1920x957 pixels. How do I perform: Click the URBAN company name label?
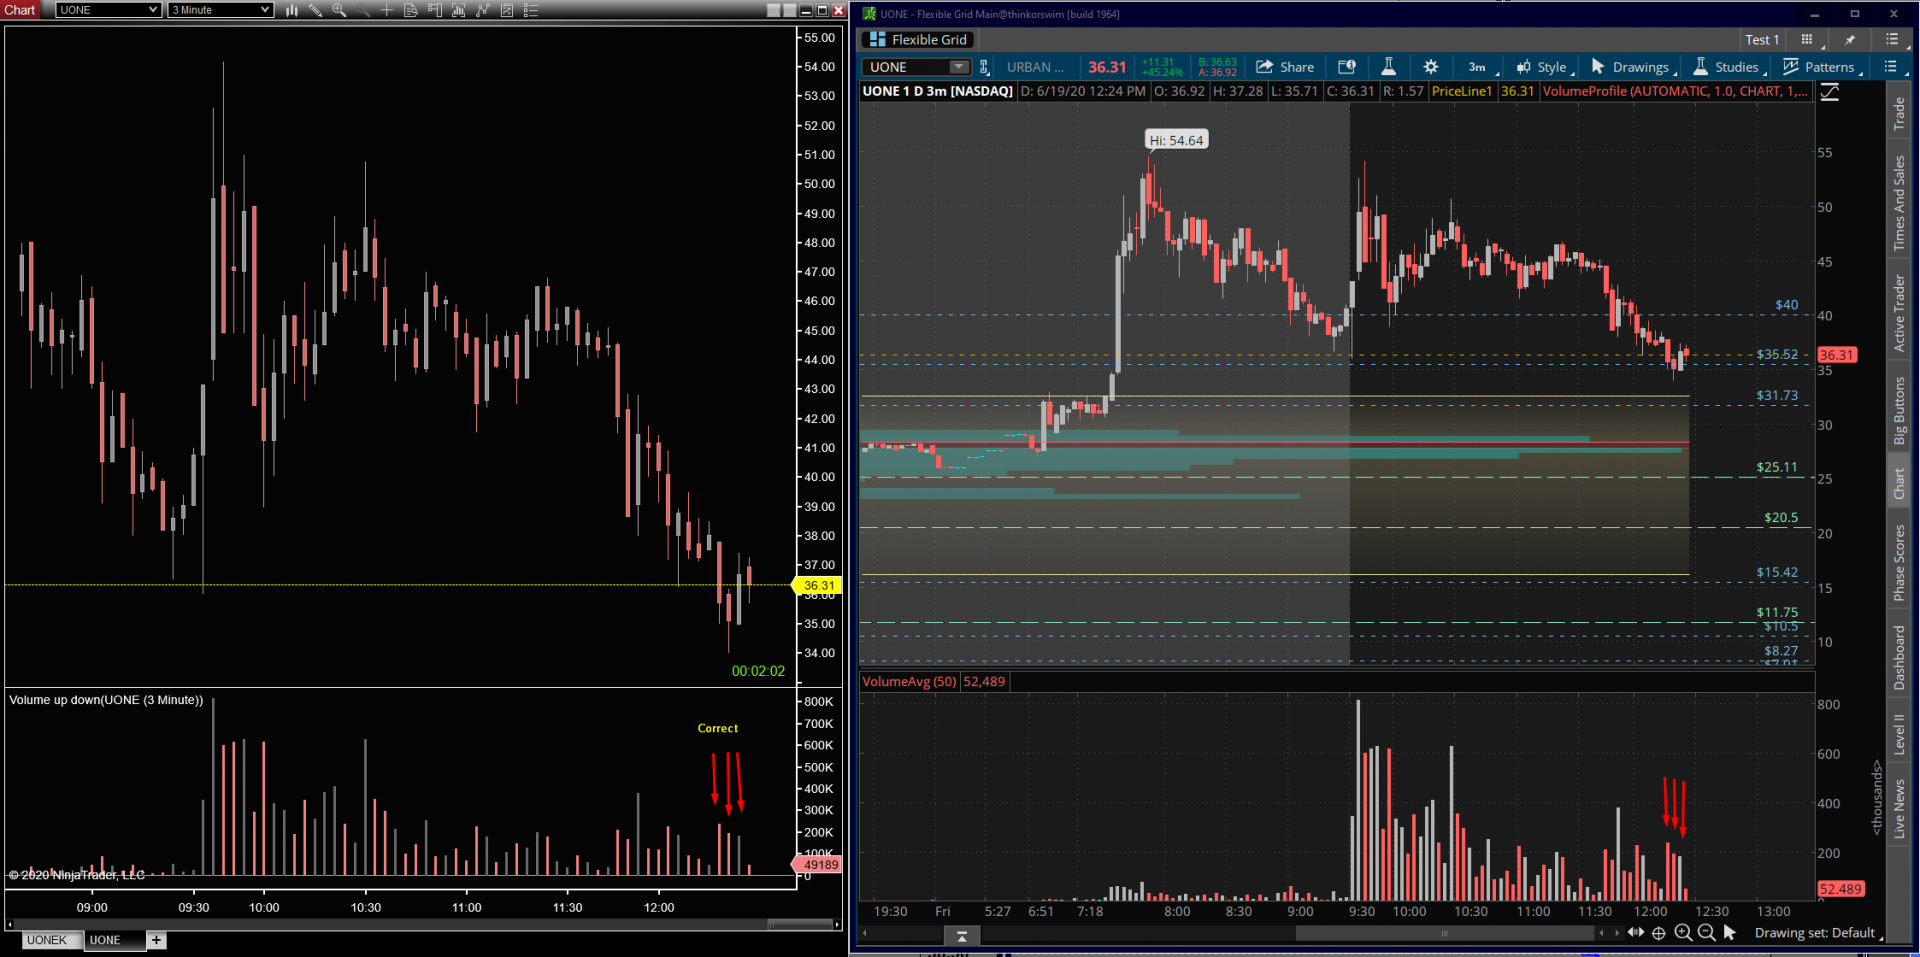point(1035,67)
